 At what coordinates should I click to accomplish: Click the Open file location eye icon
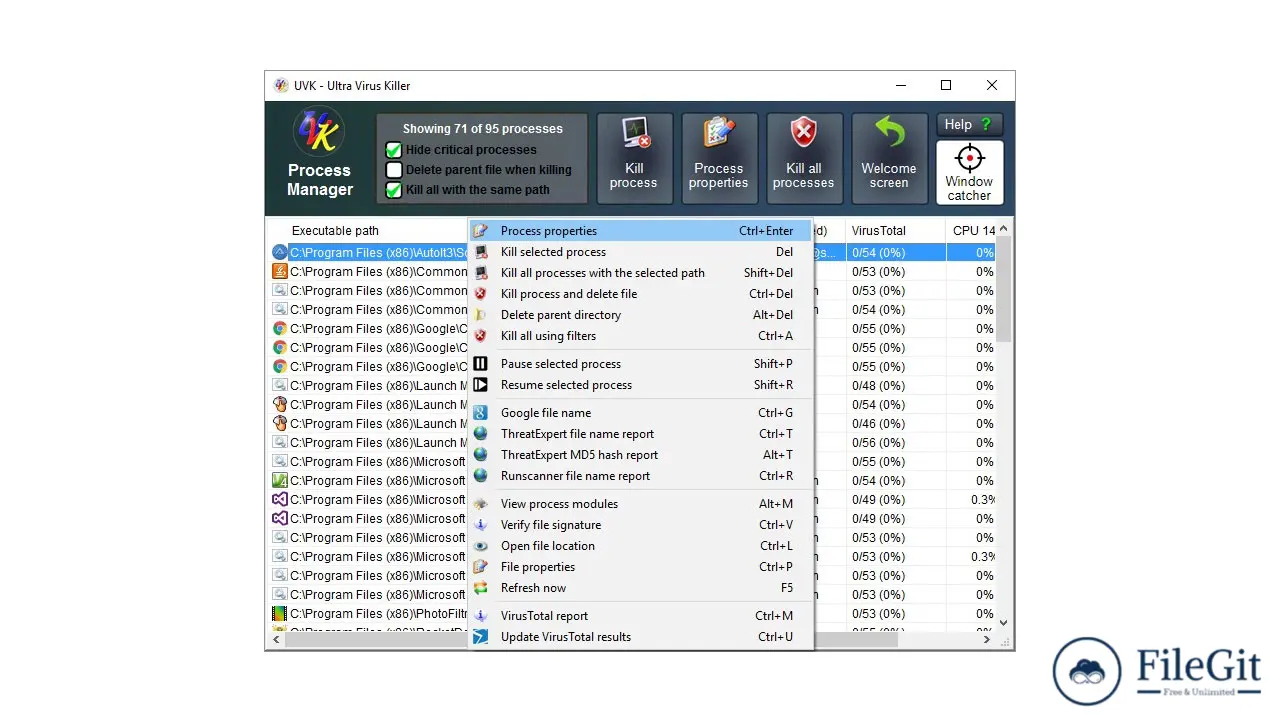coord(481,546)
